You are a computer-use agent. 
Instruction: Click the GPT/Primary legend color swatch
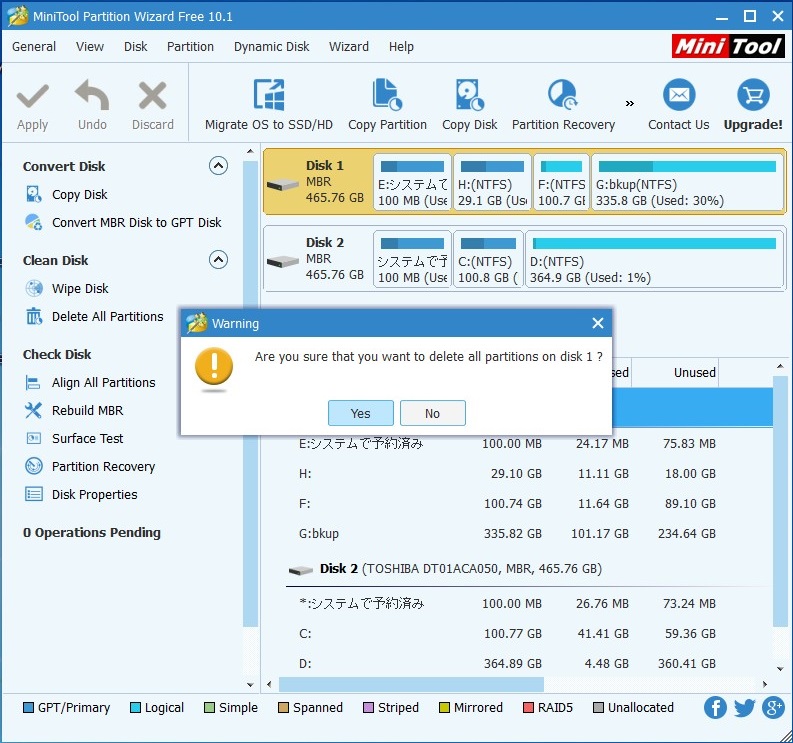pyautogui.click(x=28, y=708)
